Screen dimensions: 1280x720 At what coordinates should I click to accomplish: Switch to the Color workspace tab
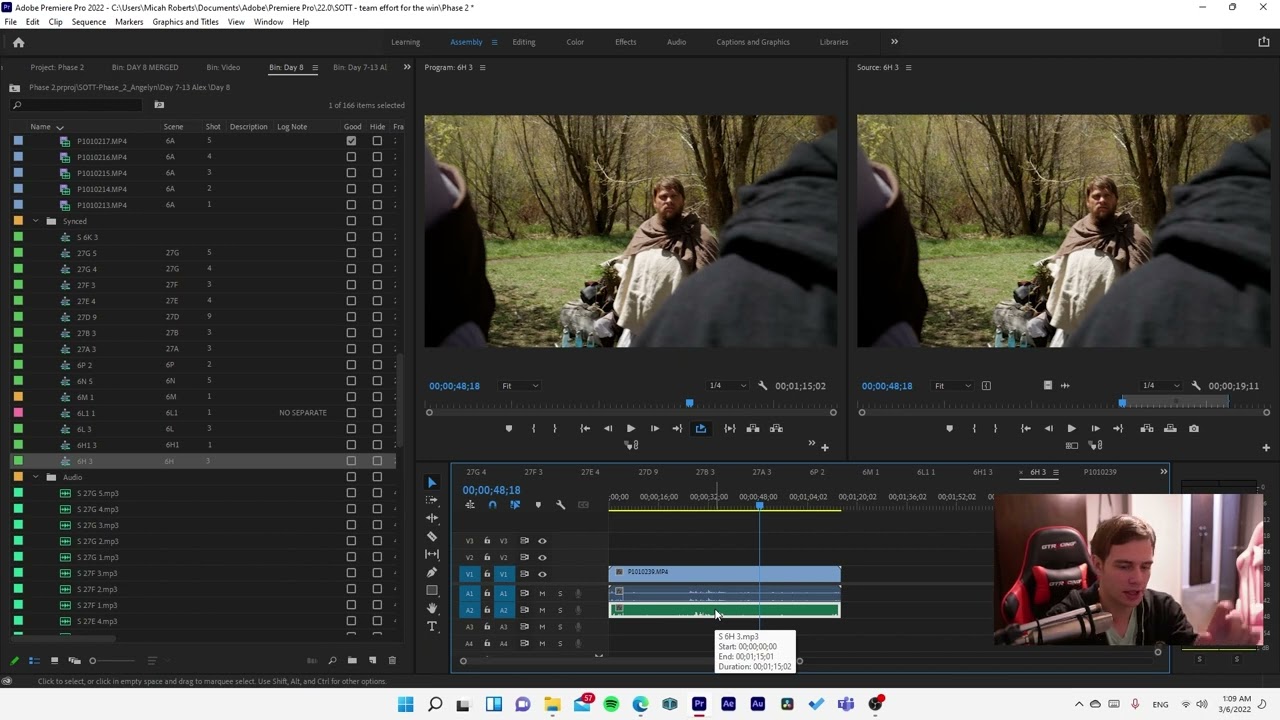tap(575, 42)
